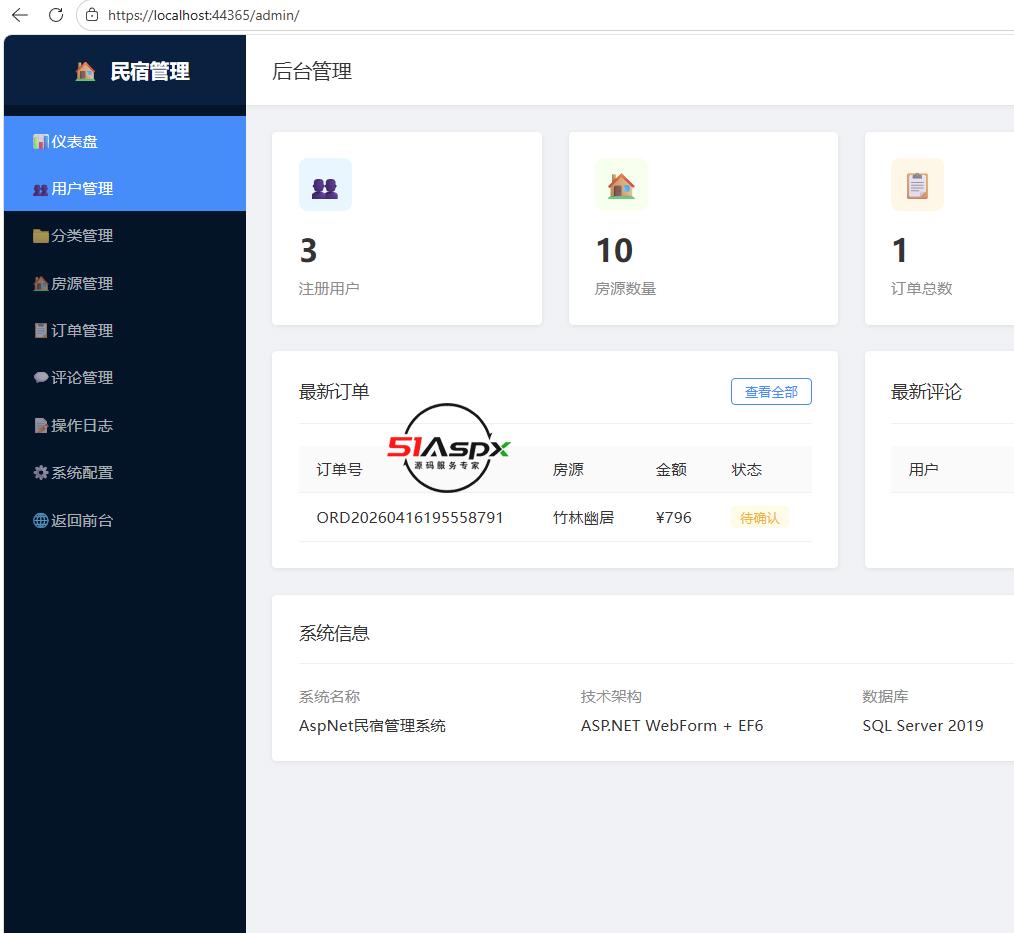Click the 订单管理 clipboard icon in the sidebar
The width and height of the screenshot is (1014, 933).
coord(41,330)
